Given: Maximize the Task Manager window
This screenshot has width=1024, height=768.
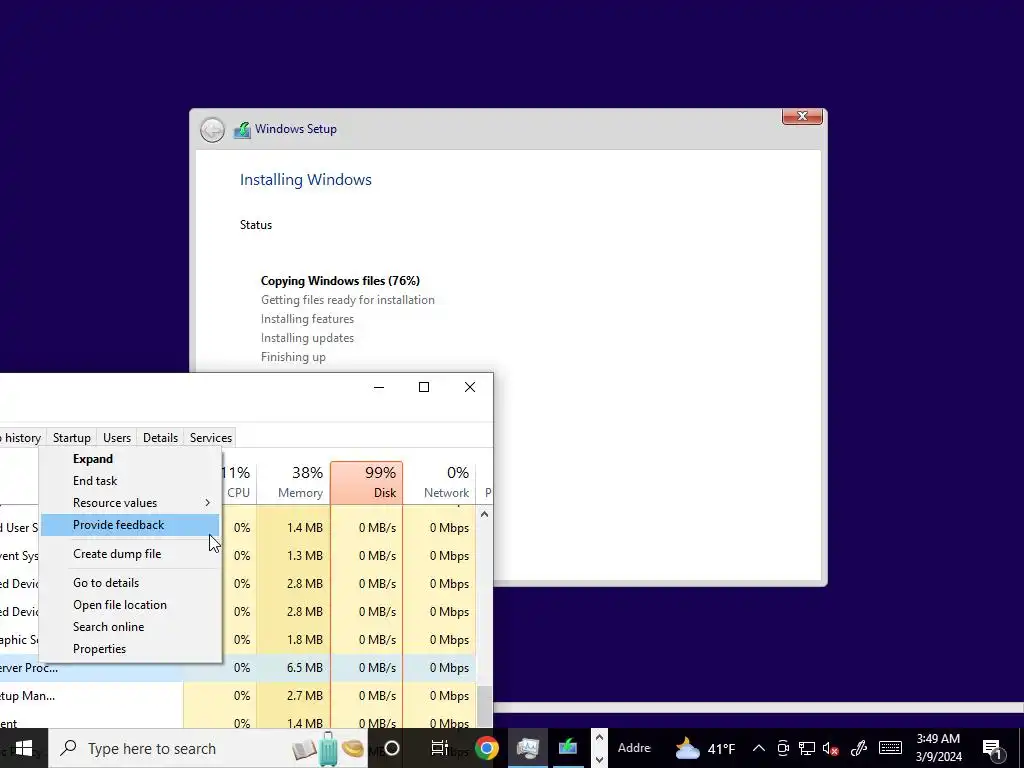Looking at the screenshot, I should tap(424, 387).
